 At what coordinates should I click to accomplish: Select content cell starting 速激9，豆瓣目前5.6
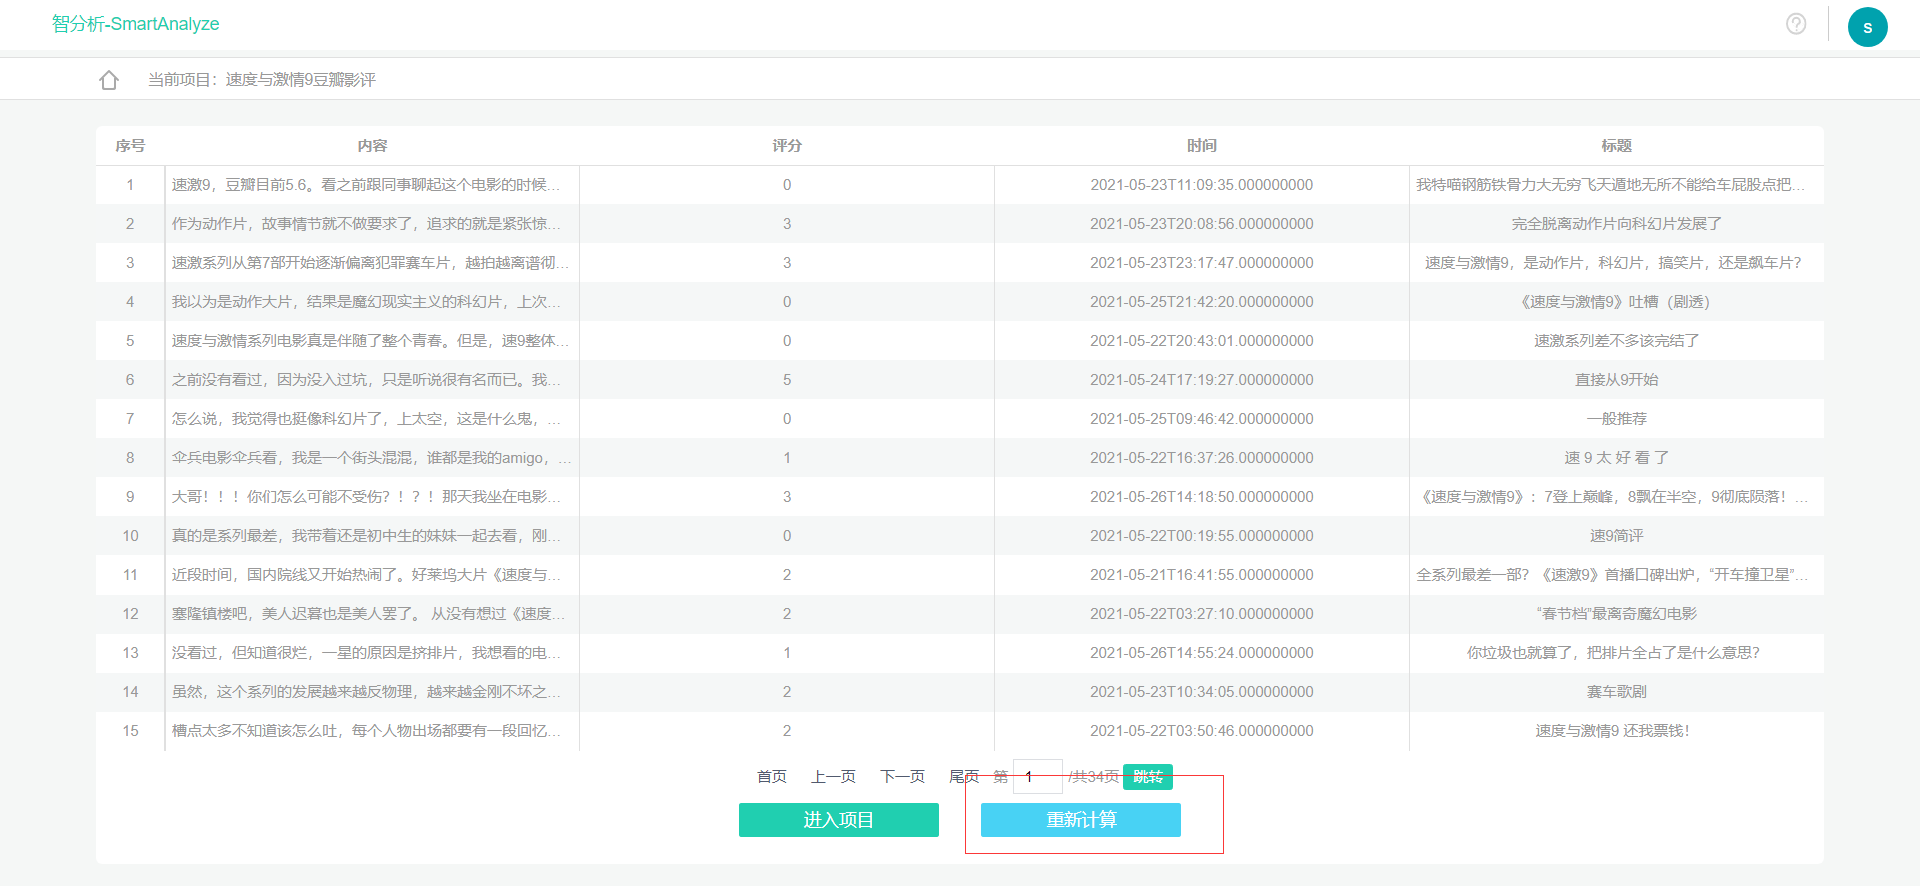372,185
